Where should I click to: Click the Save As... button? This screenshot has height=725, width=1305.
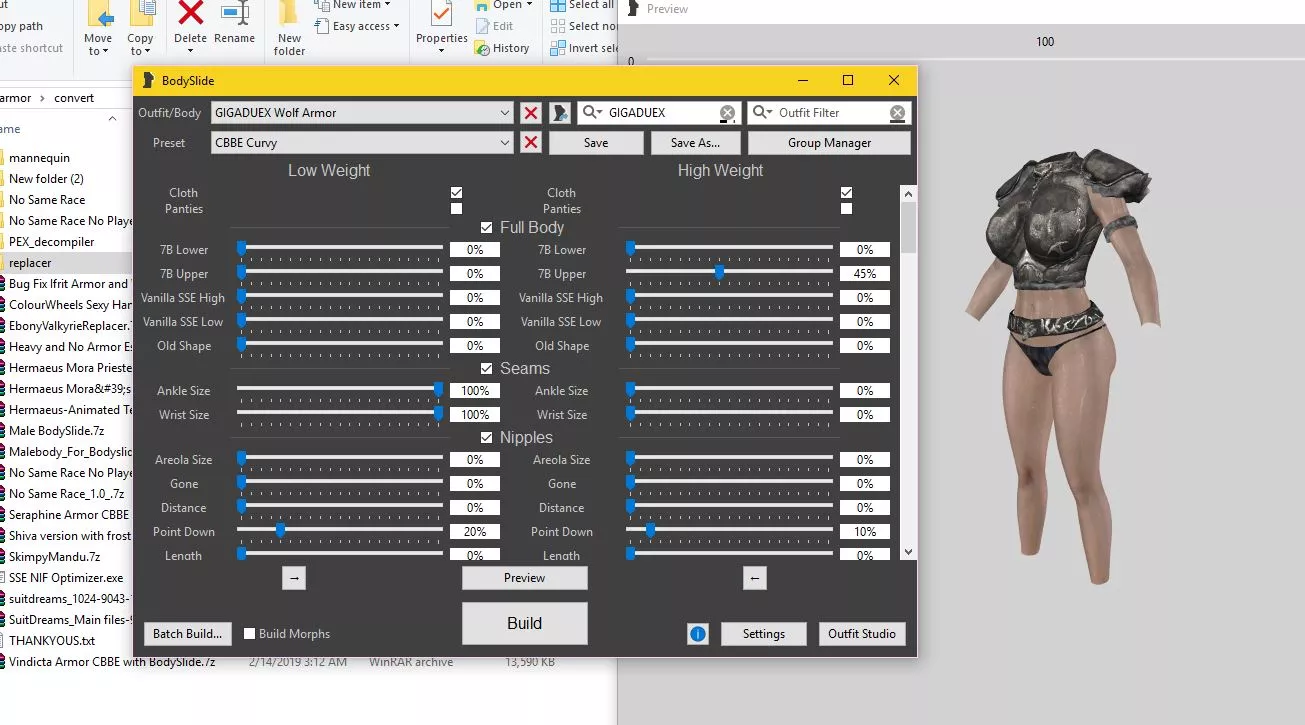pos(696,143)
